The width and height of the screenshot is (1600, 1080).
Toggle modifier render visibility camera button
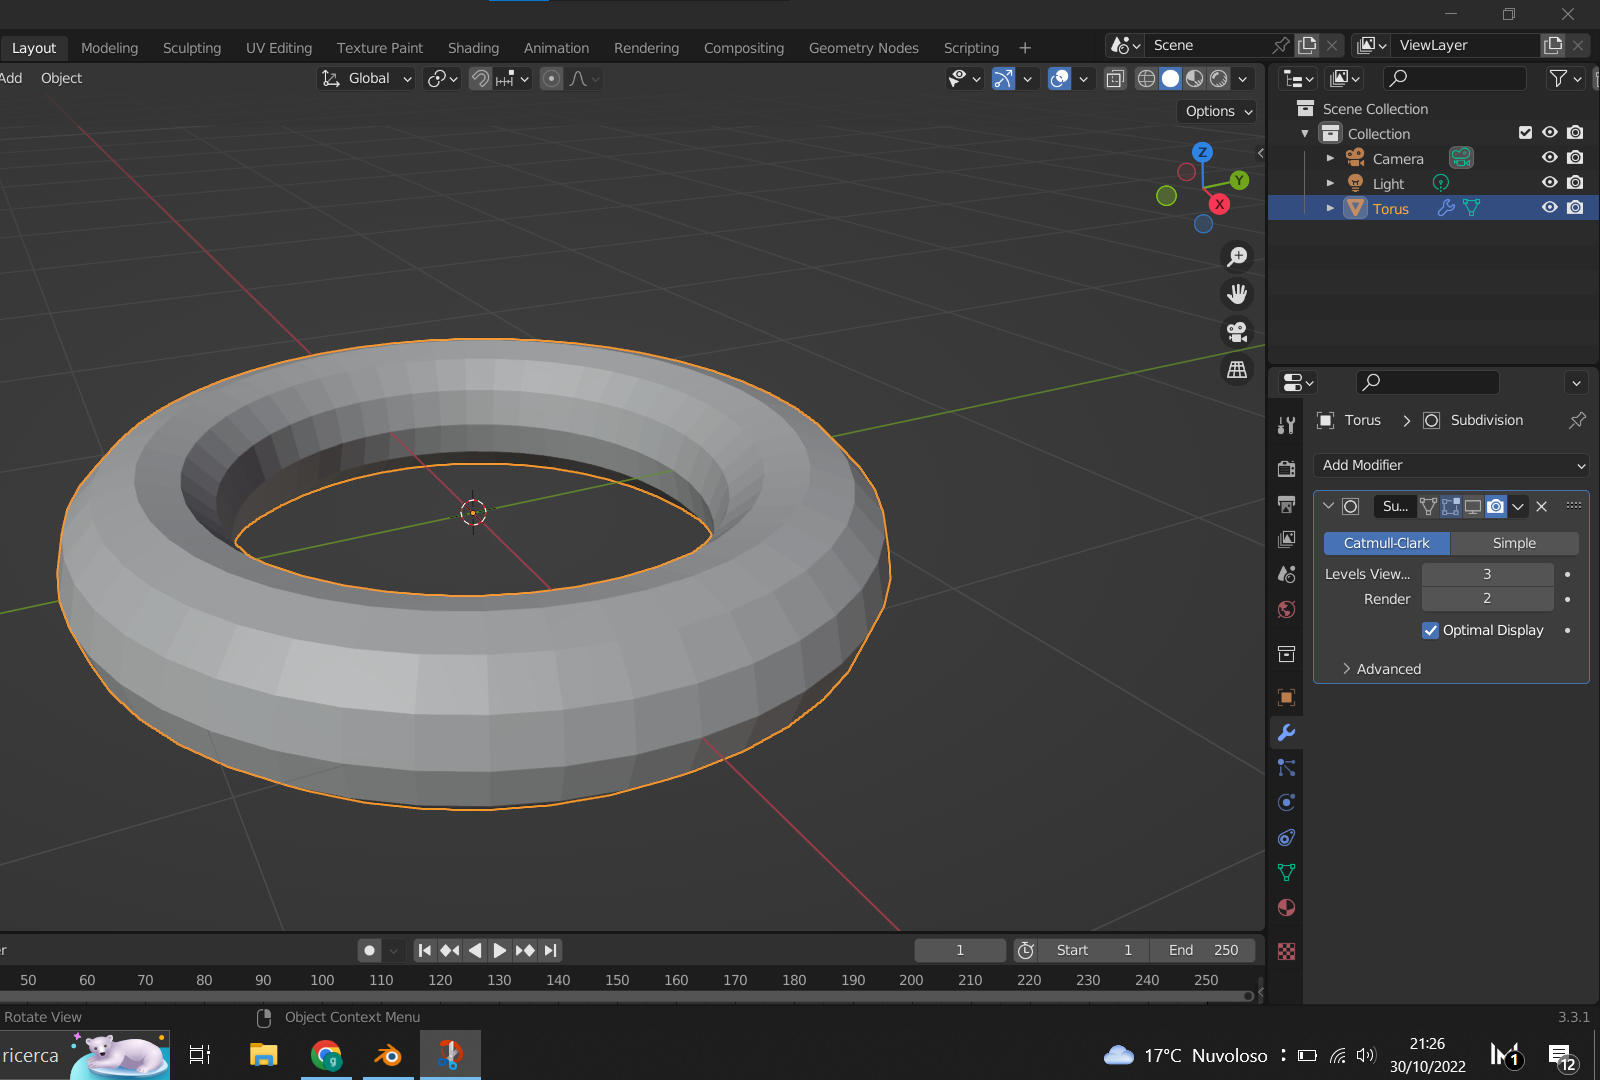pyautogui.click(x=1495, y=507)
